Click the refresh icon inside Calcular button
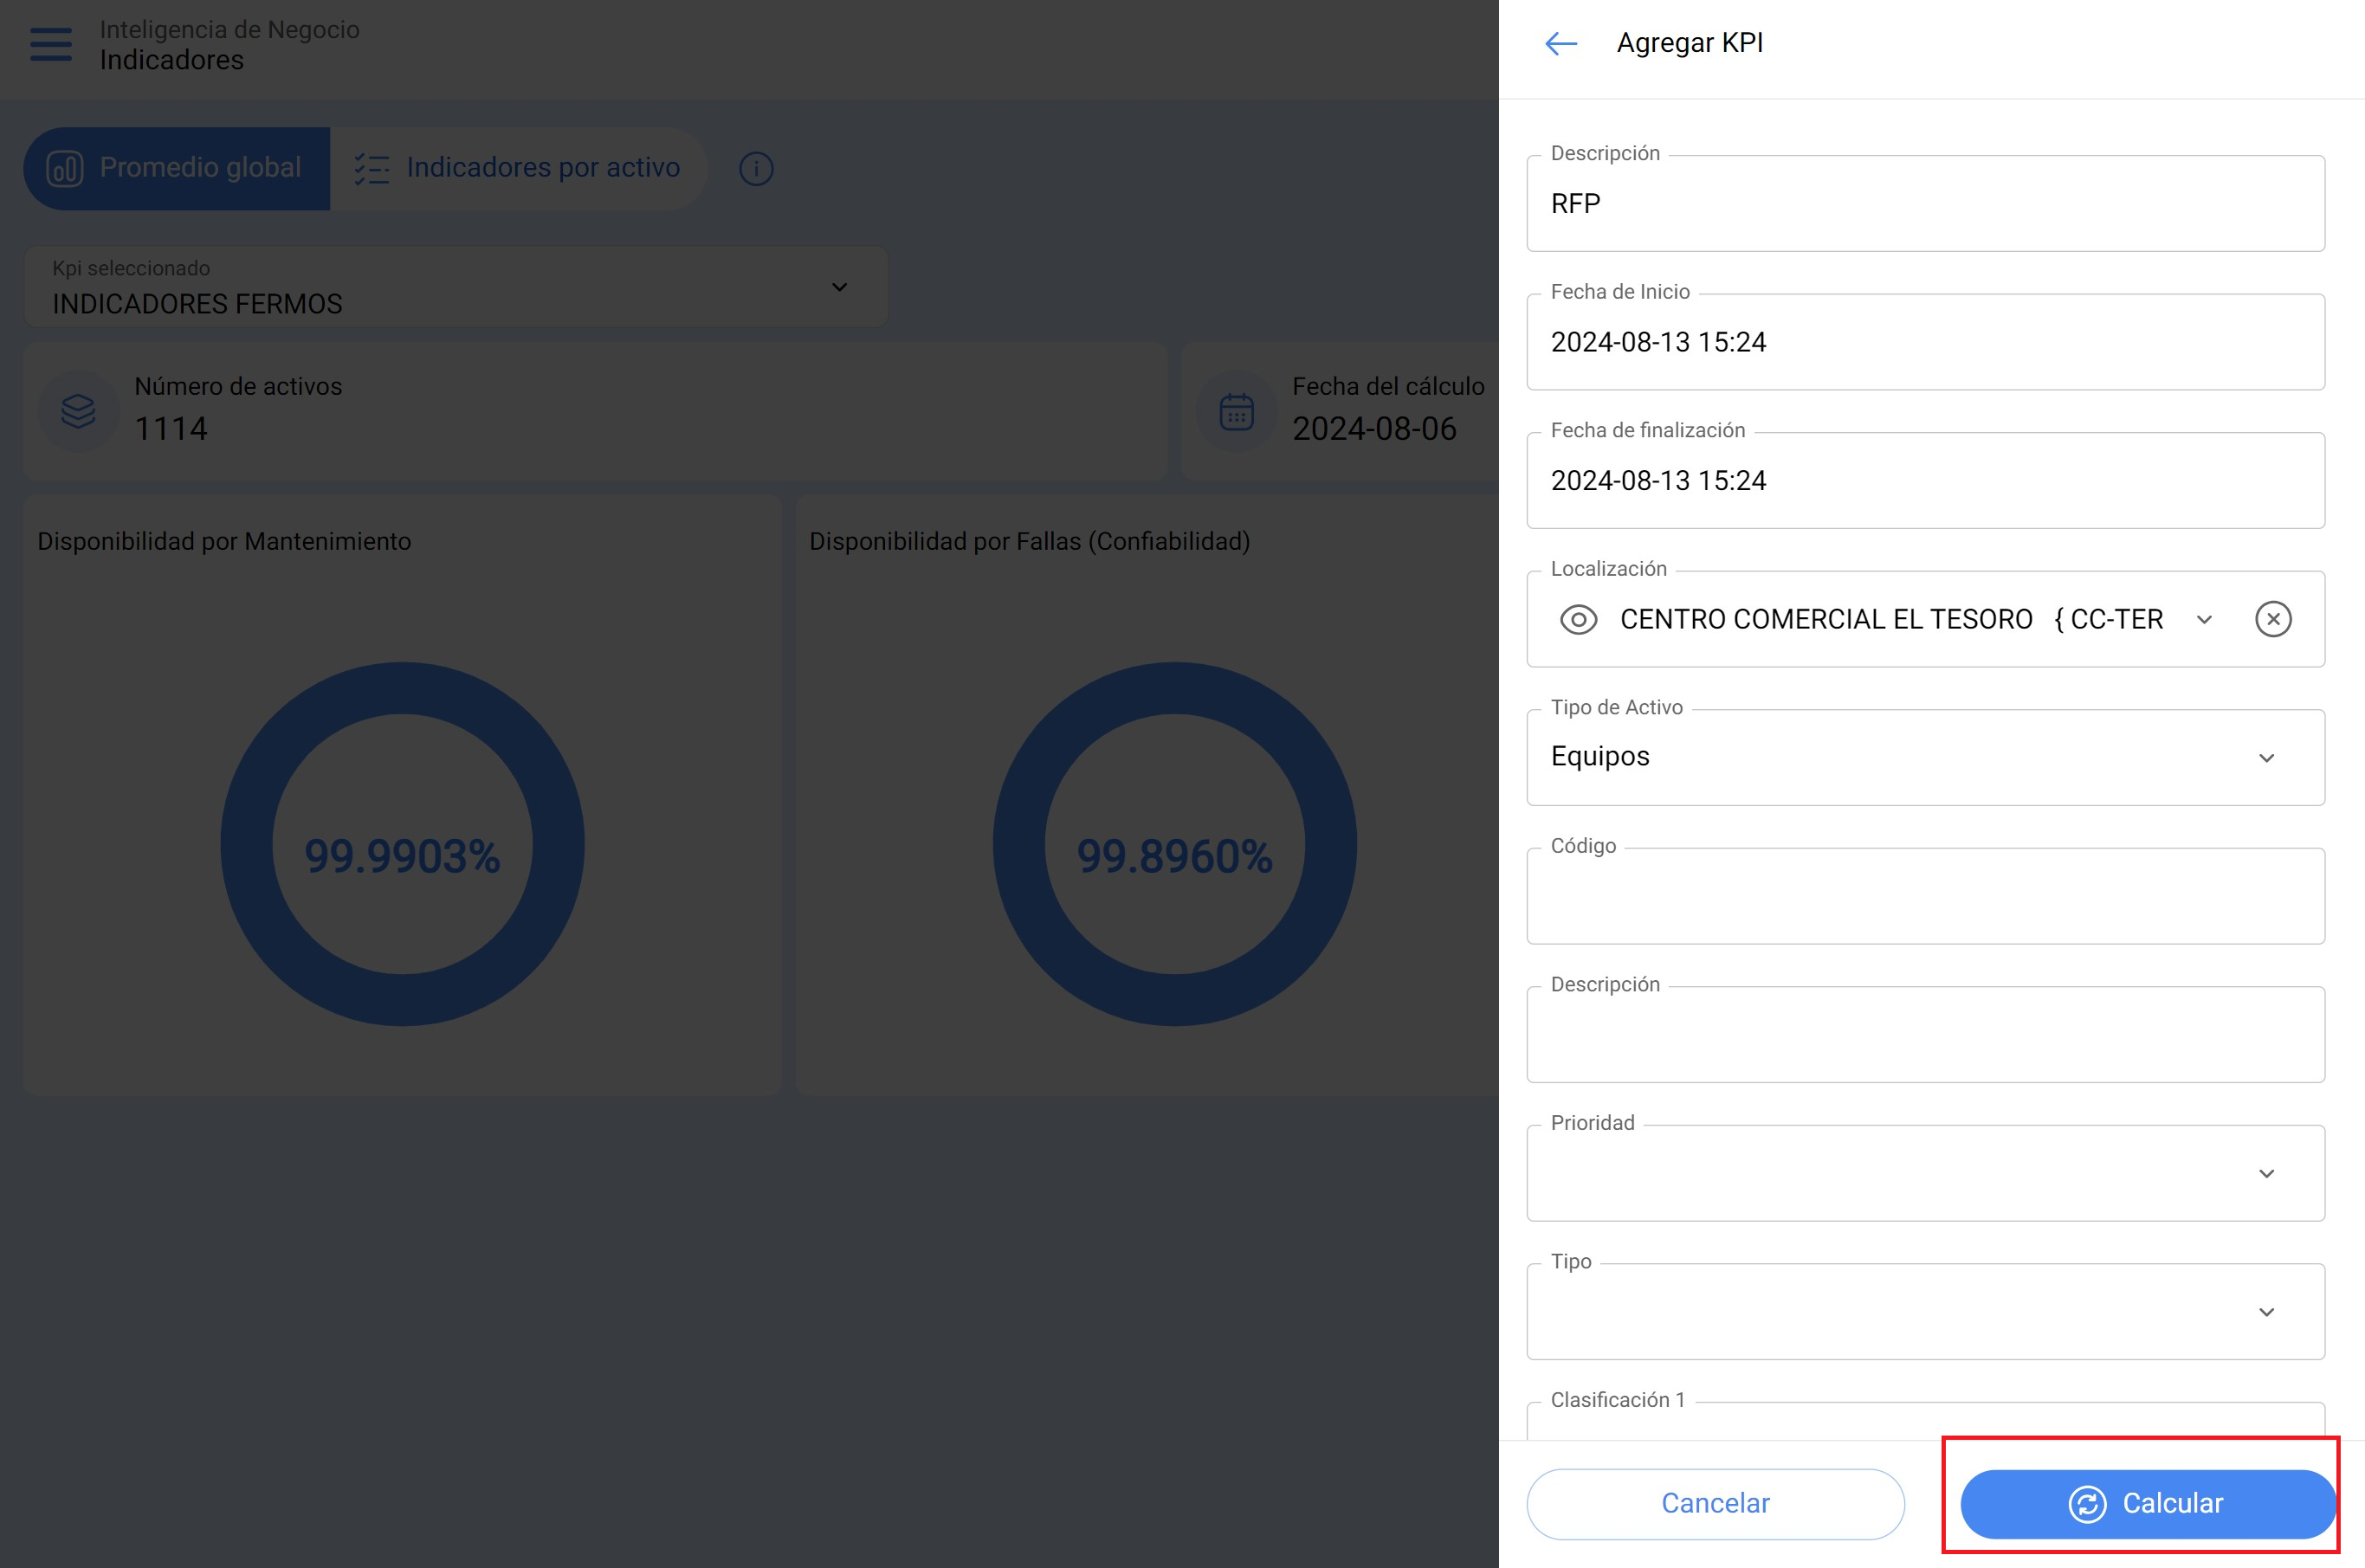2365x1568 pixels. point(2087,1504)
